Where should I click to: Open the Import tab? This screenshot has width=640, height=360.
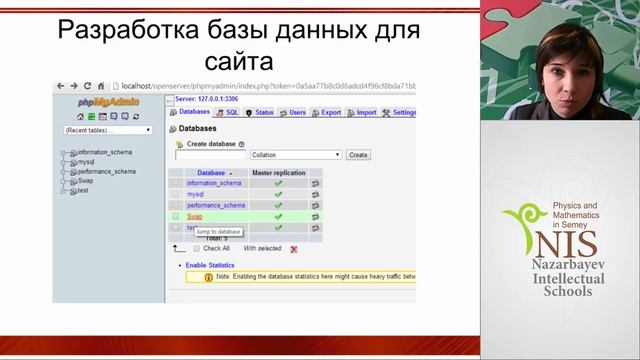pos(362,113)
